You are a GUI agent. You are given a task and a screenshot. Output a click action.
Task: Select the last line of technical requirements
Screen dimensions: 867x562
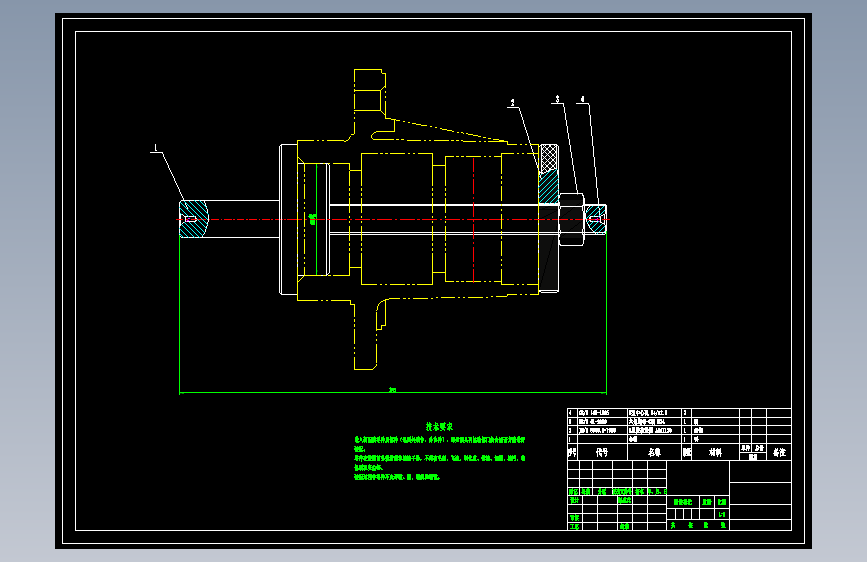[396, 477]
